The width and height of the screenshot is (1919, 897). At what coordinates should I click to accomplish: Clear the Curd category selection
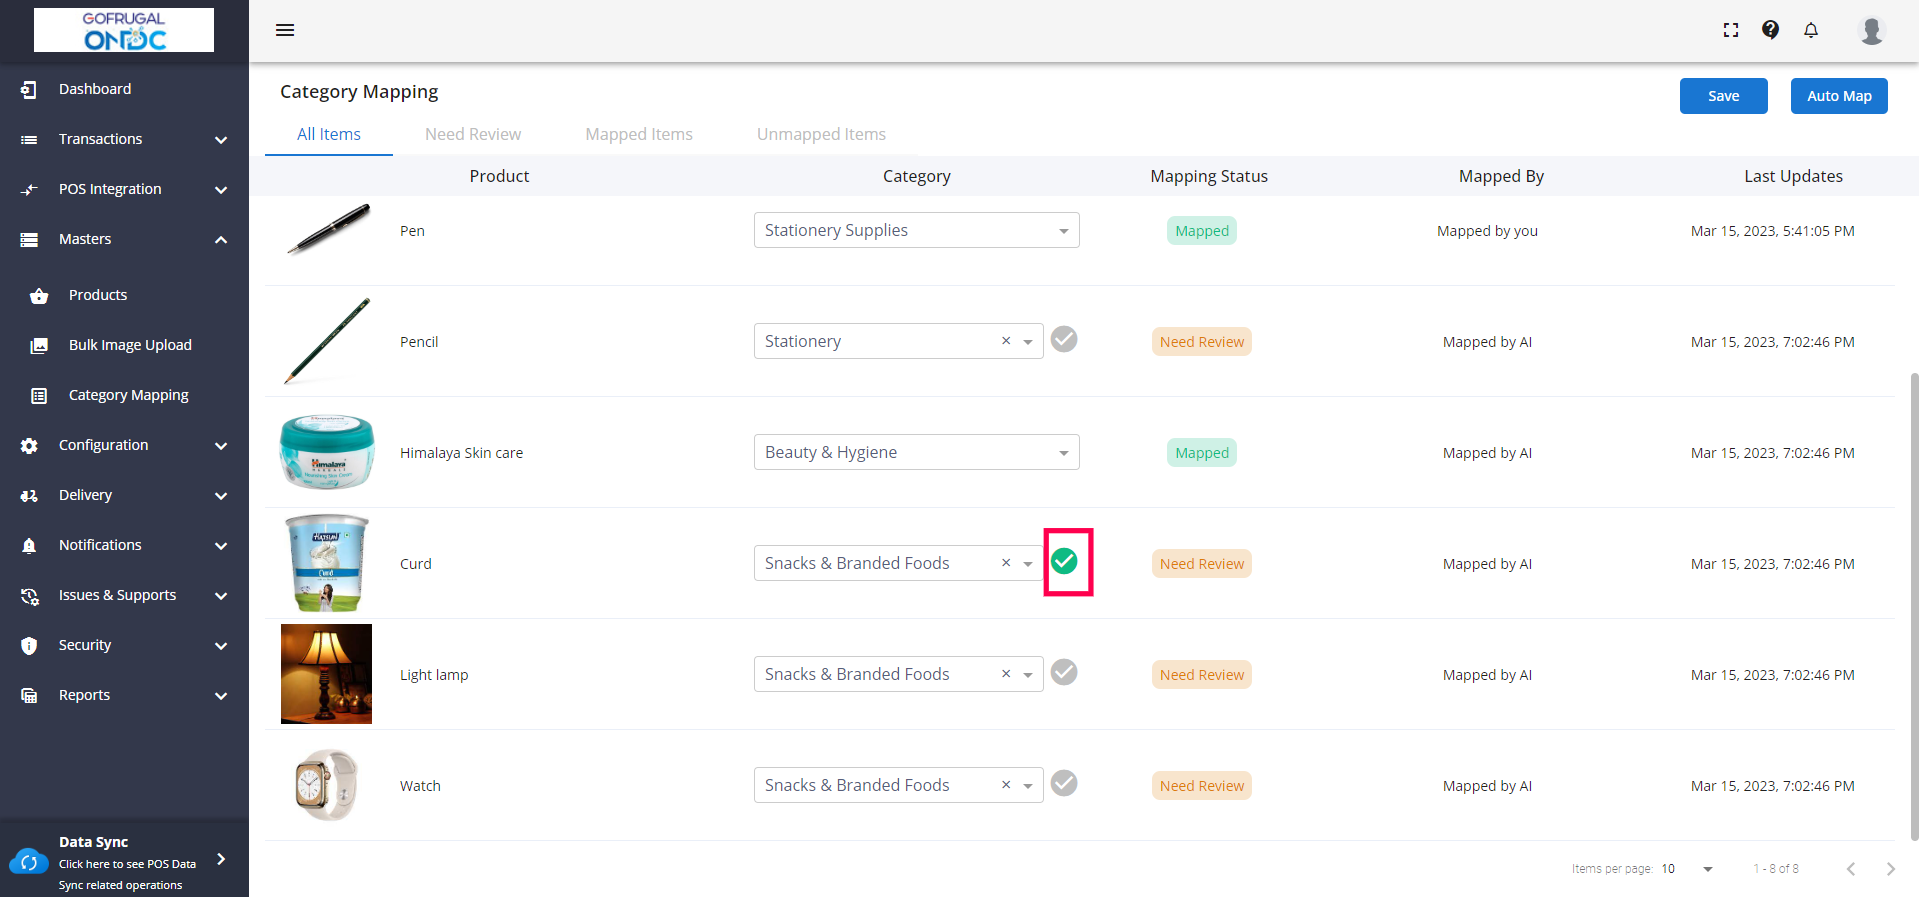tap(1006, 563)
